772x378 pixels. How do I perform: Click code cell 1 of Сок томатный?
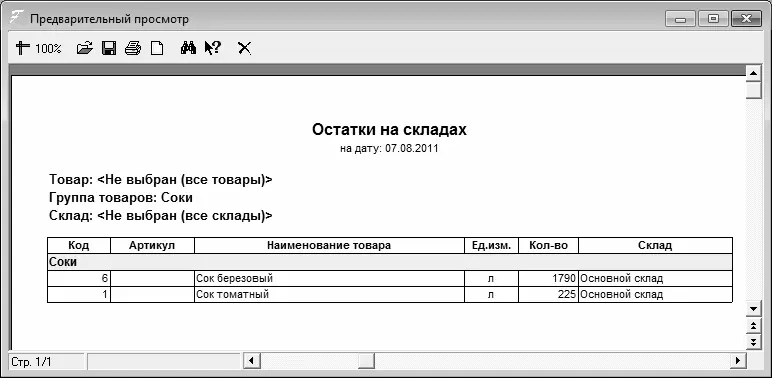click(79, 295)
